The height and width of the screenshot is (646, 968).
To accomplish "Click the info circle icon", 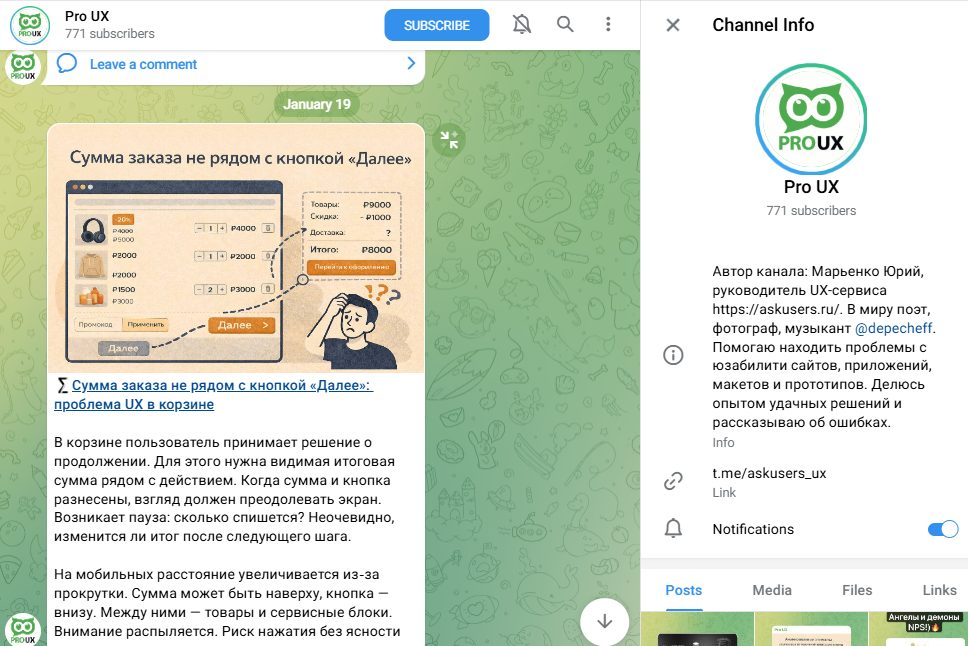I will coord(673,355).
